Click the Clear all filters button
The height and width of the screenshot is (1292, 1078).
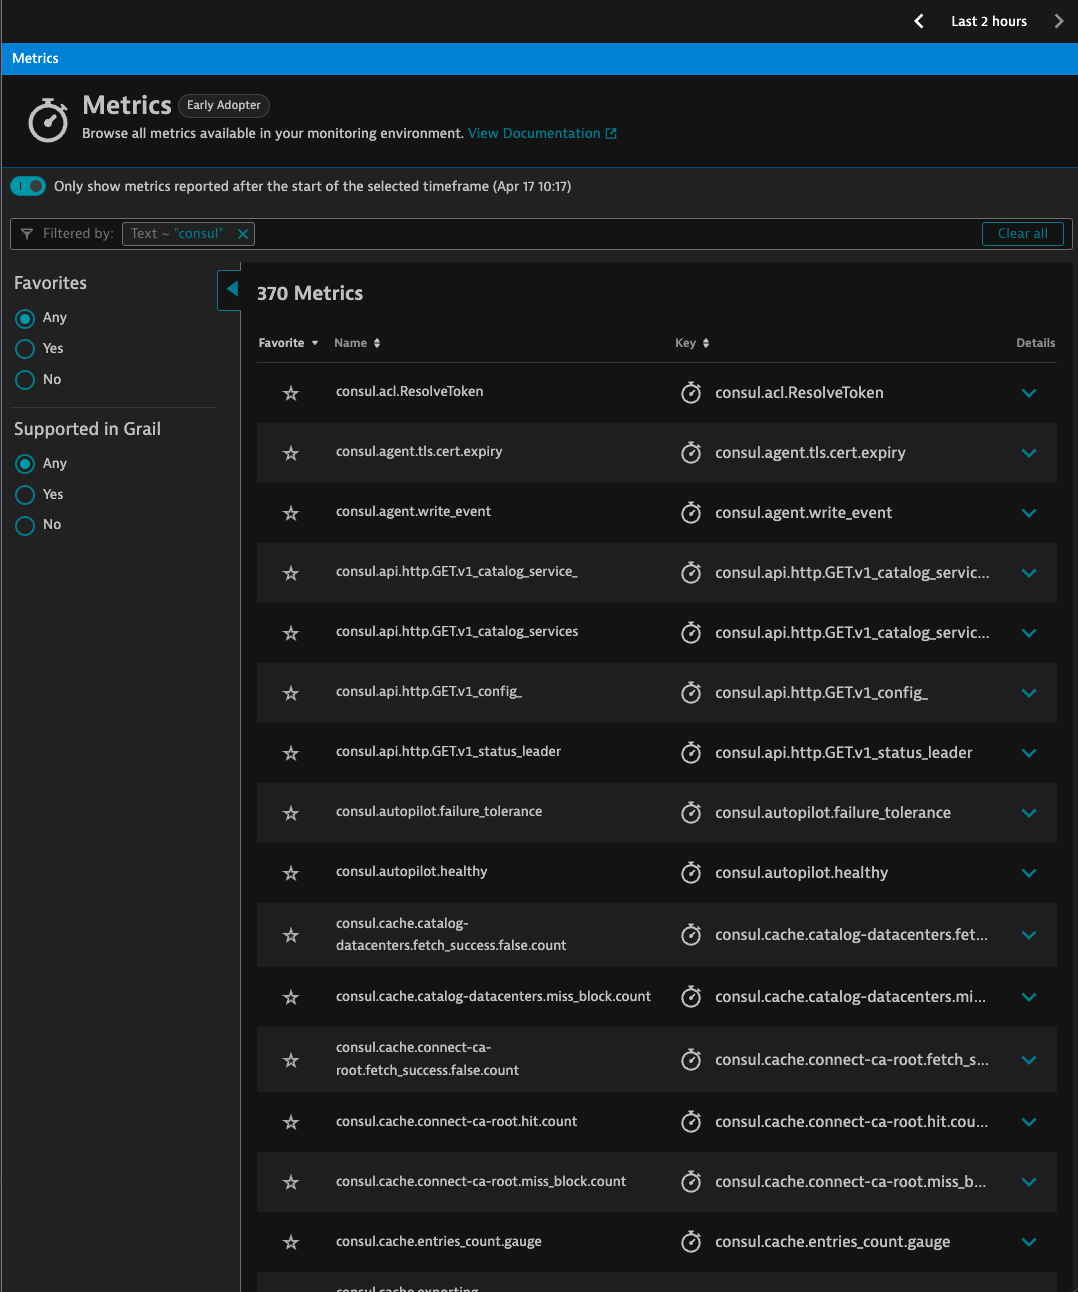point(1022,234)
